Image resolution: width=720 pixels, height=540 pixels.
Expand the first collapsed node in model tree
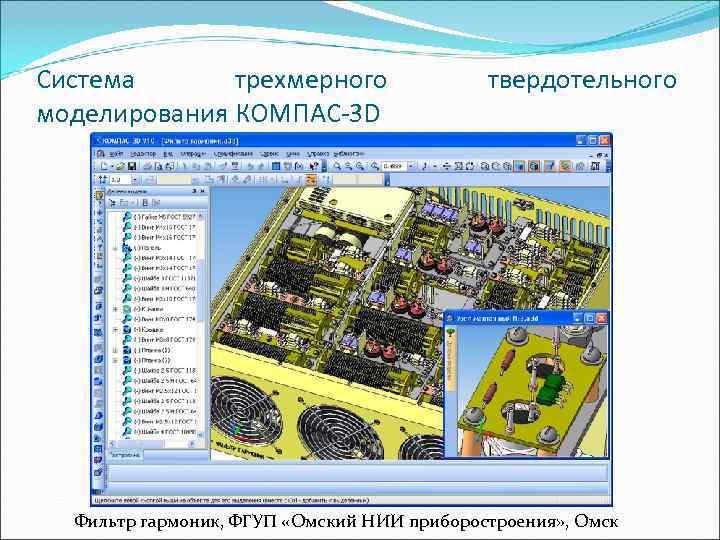pyautogui.click(x=115, y=248)
